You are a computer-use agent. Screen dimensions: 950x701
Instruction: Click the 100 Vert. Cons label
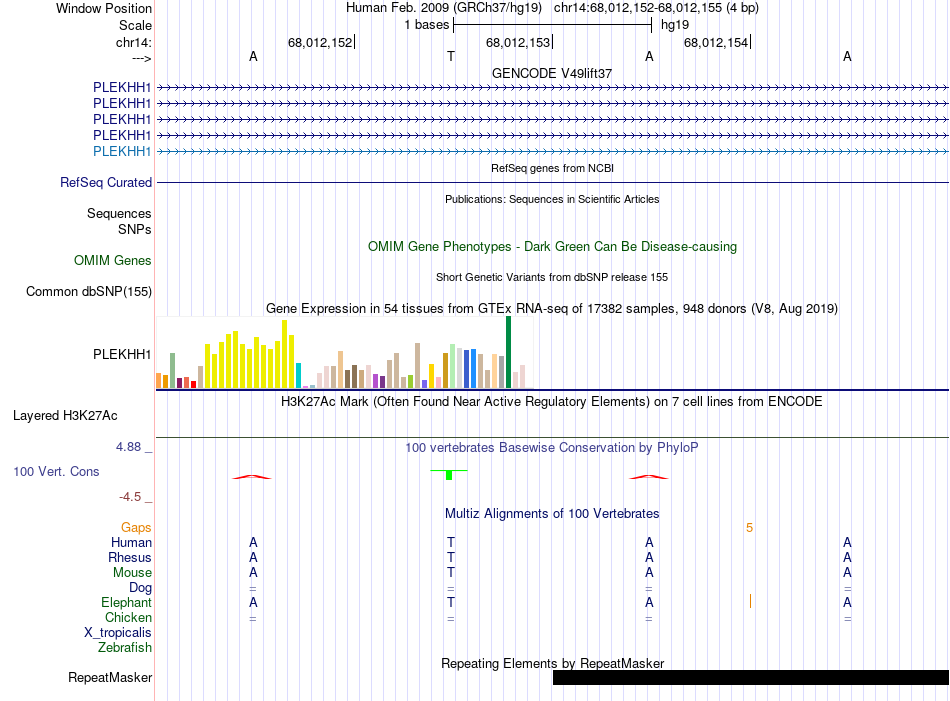pos(56,471)
